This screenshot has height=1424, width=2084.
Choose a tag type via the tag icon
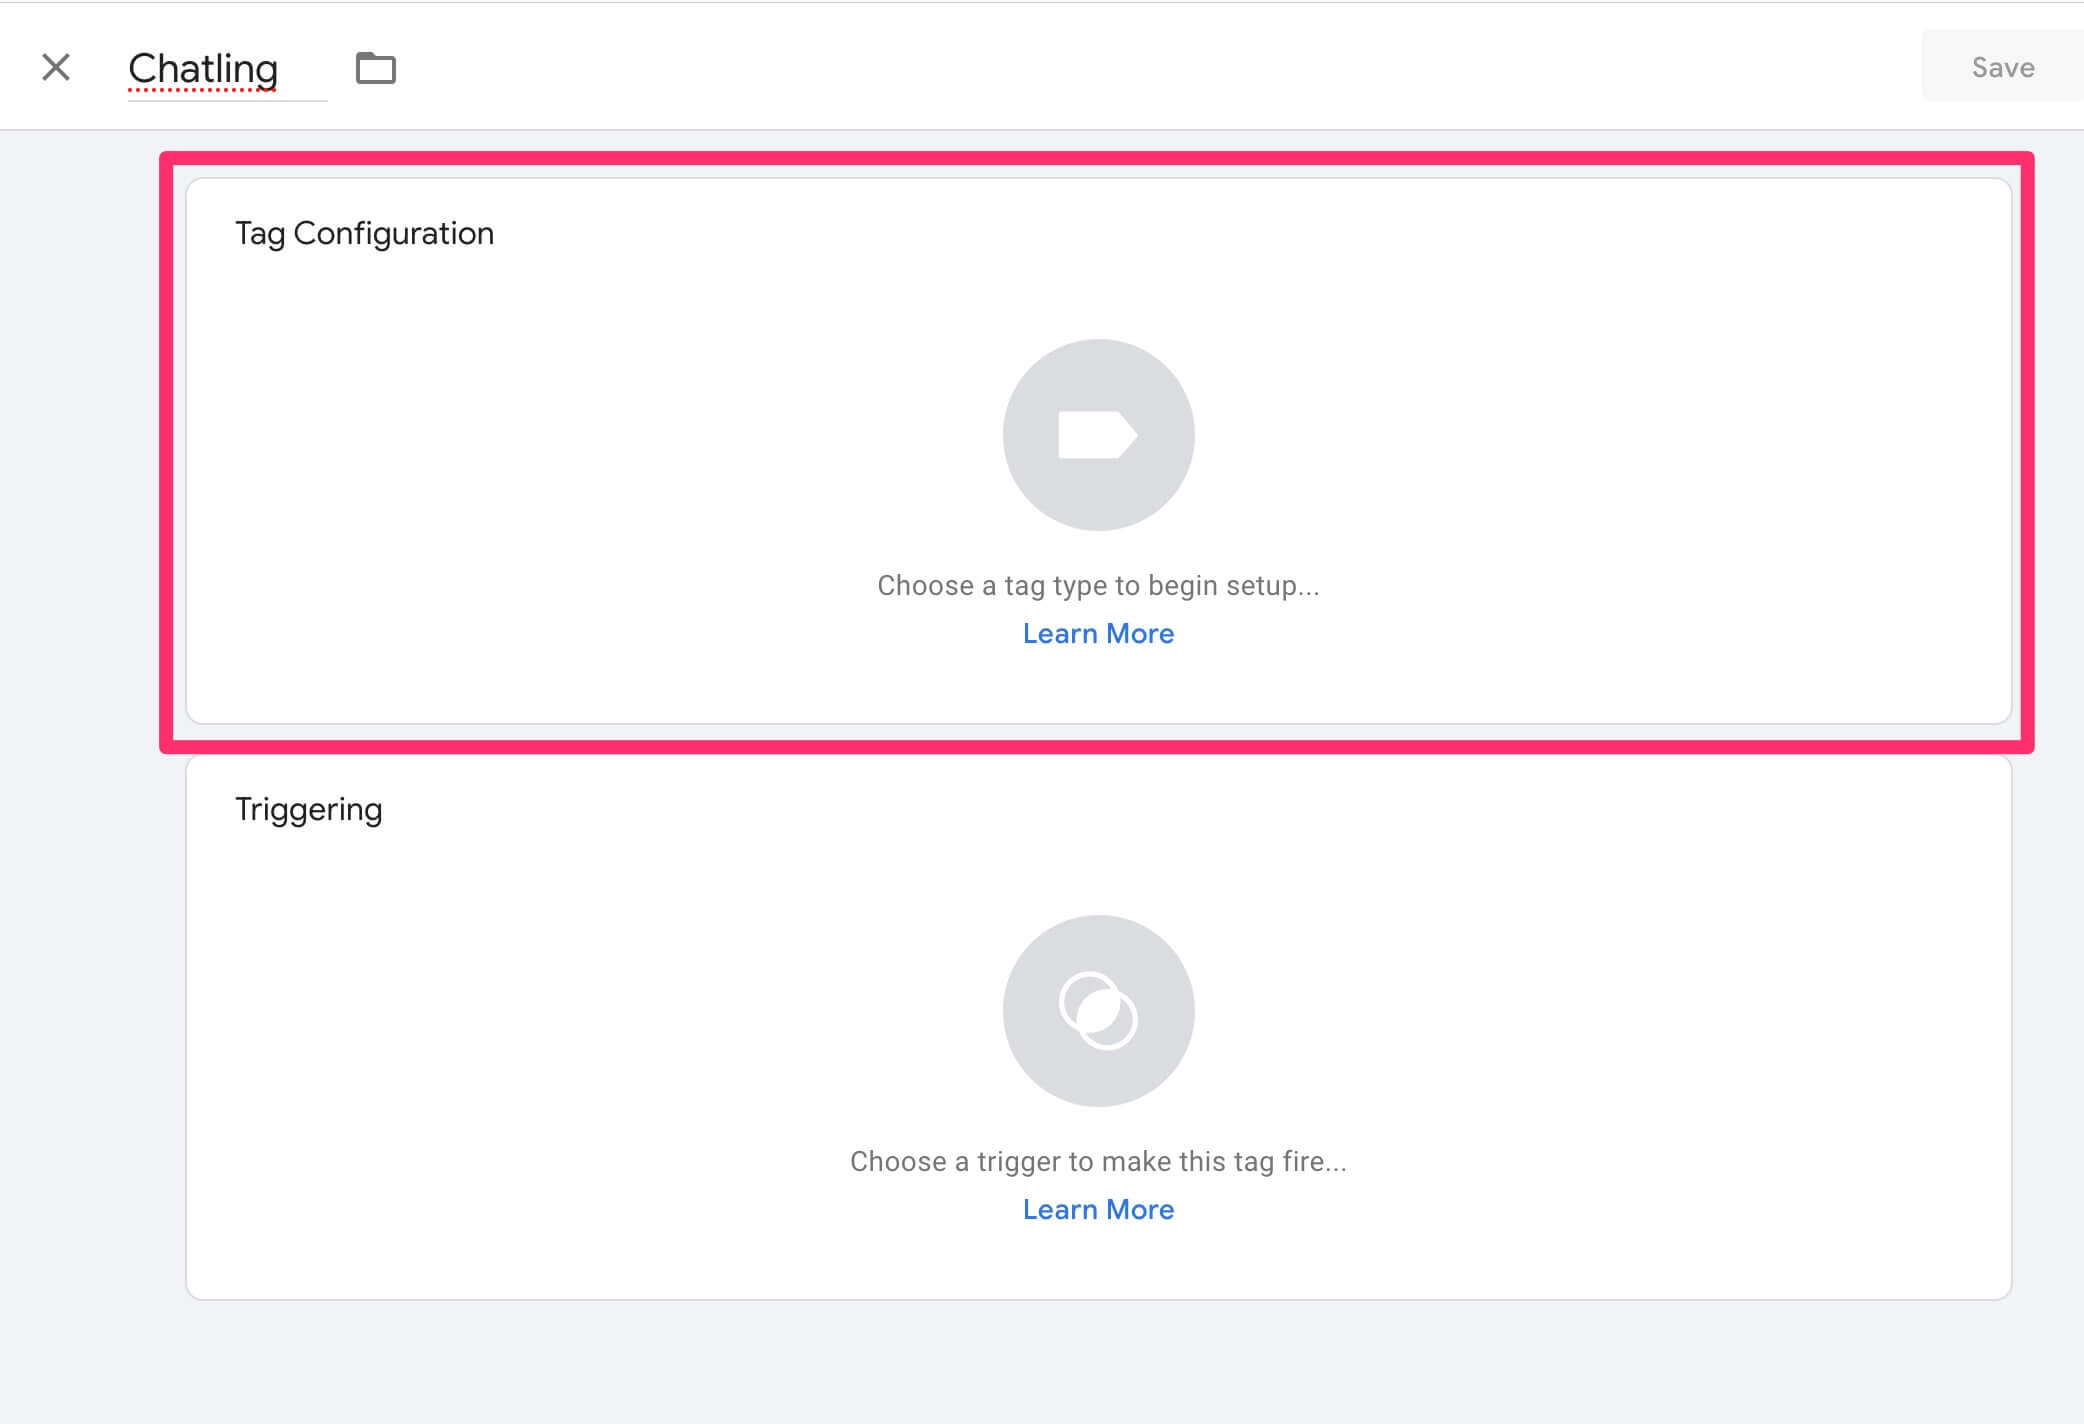pos(1098,435)
